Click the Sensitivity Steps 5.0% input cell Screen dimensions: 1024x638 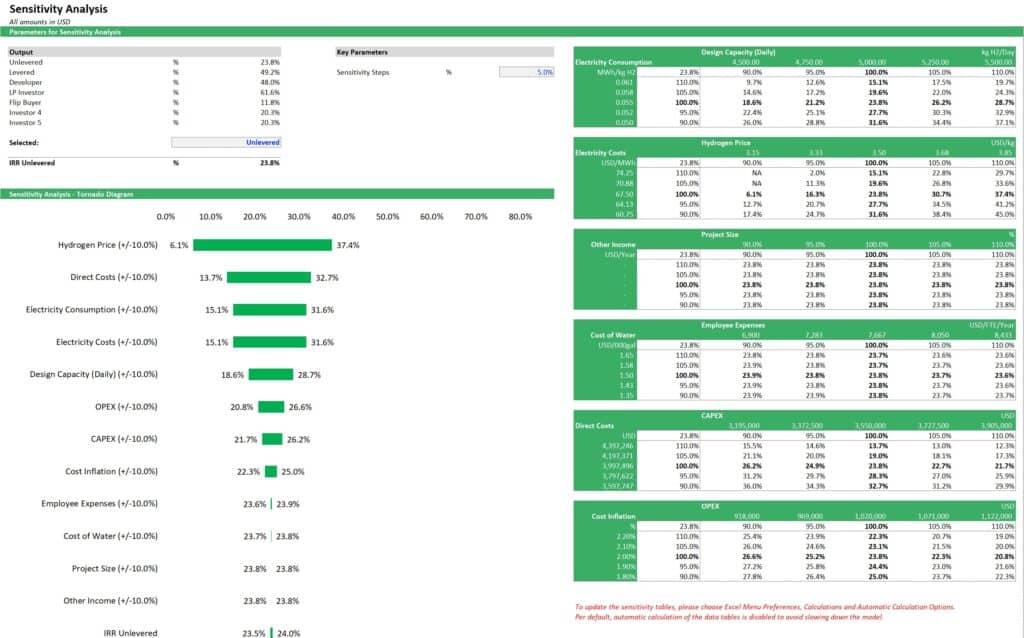(x=526, y=72)
